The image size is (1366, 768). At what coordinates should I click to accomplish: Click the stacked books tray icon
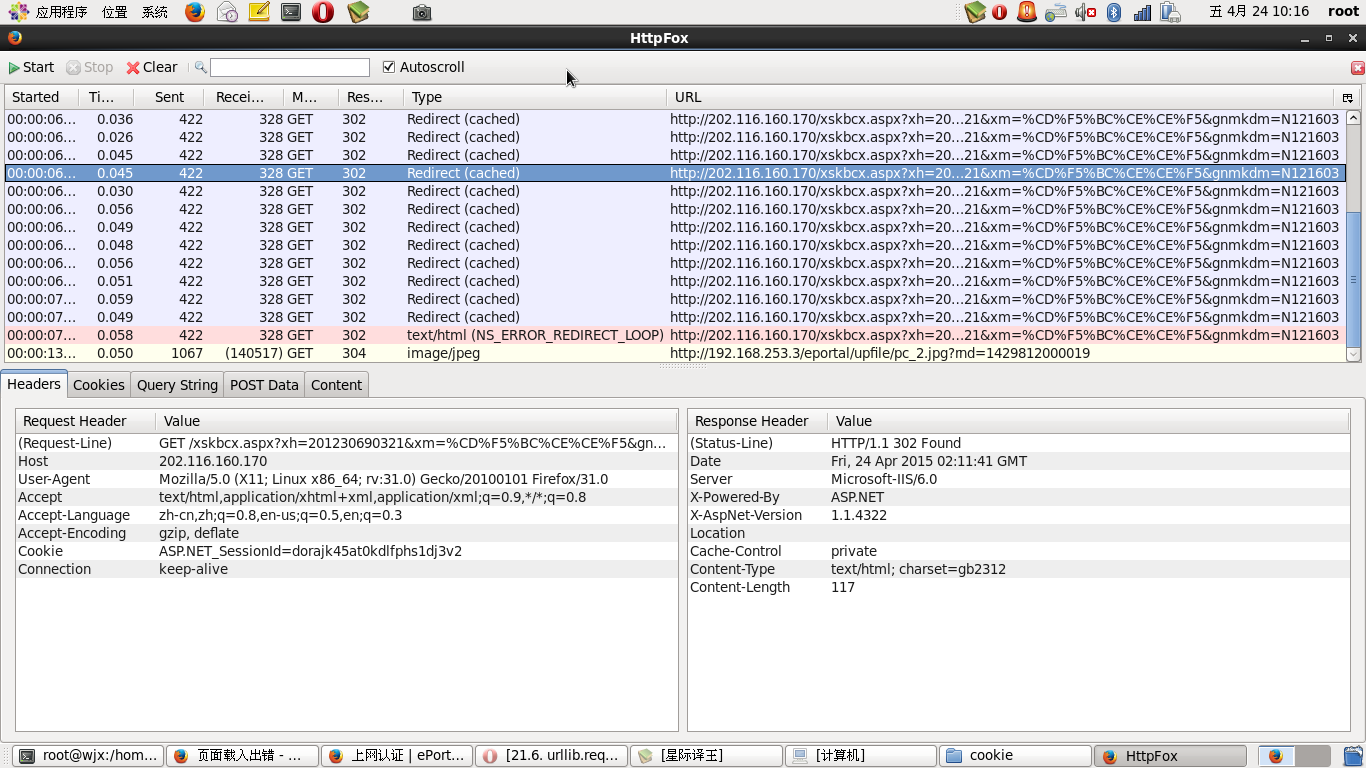[976, 12]
